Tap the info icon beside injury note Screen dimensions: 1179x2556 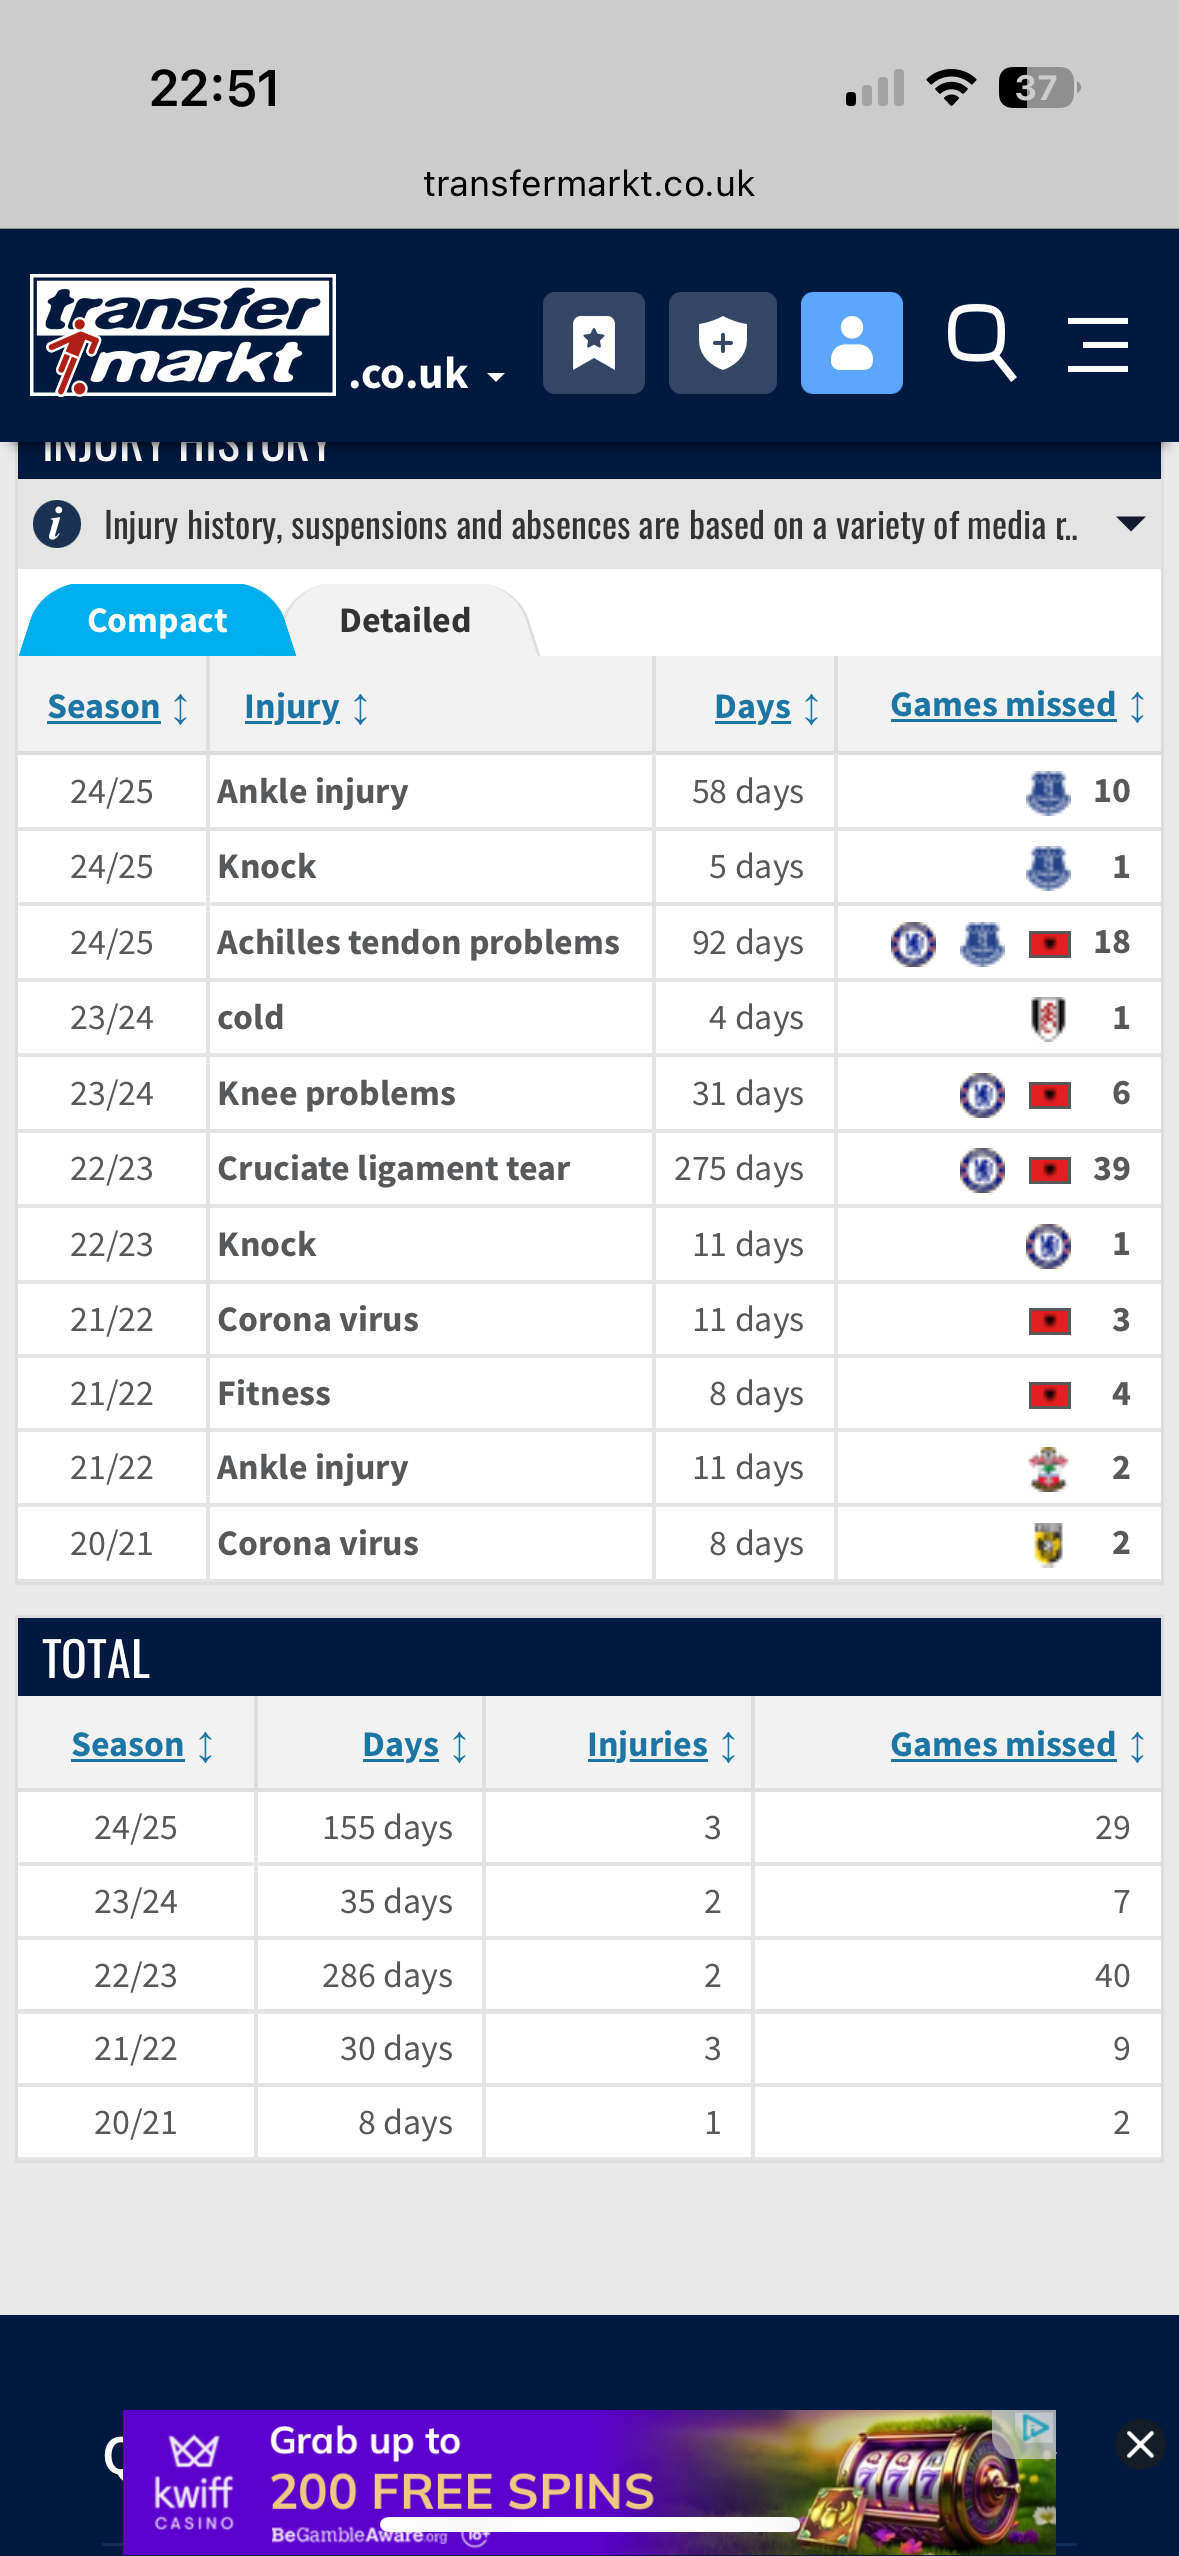click(57, 524)
